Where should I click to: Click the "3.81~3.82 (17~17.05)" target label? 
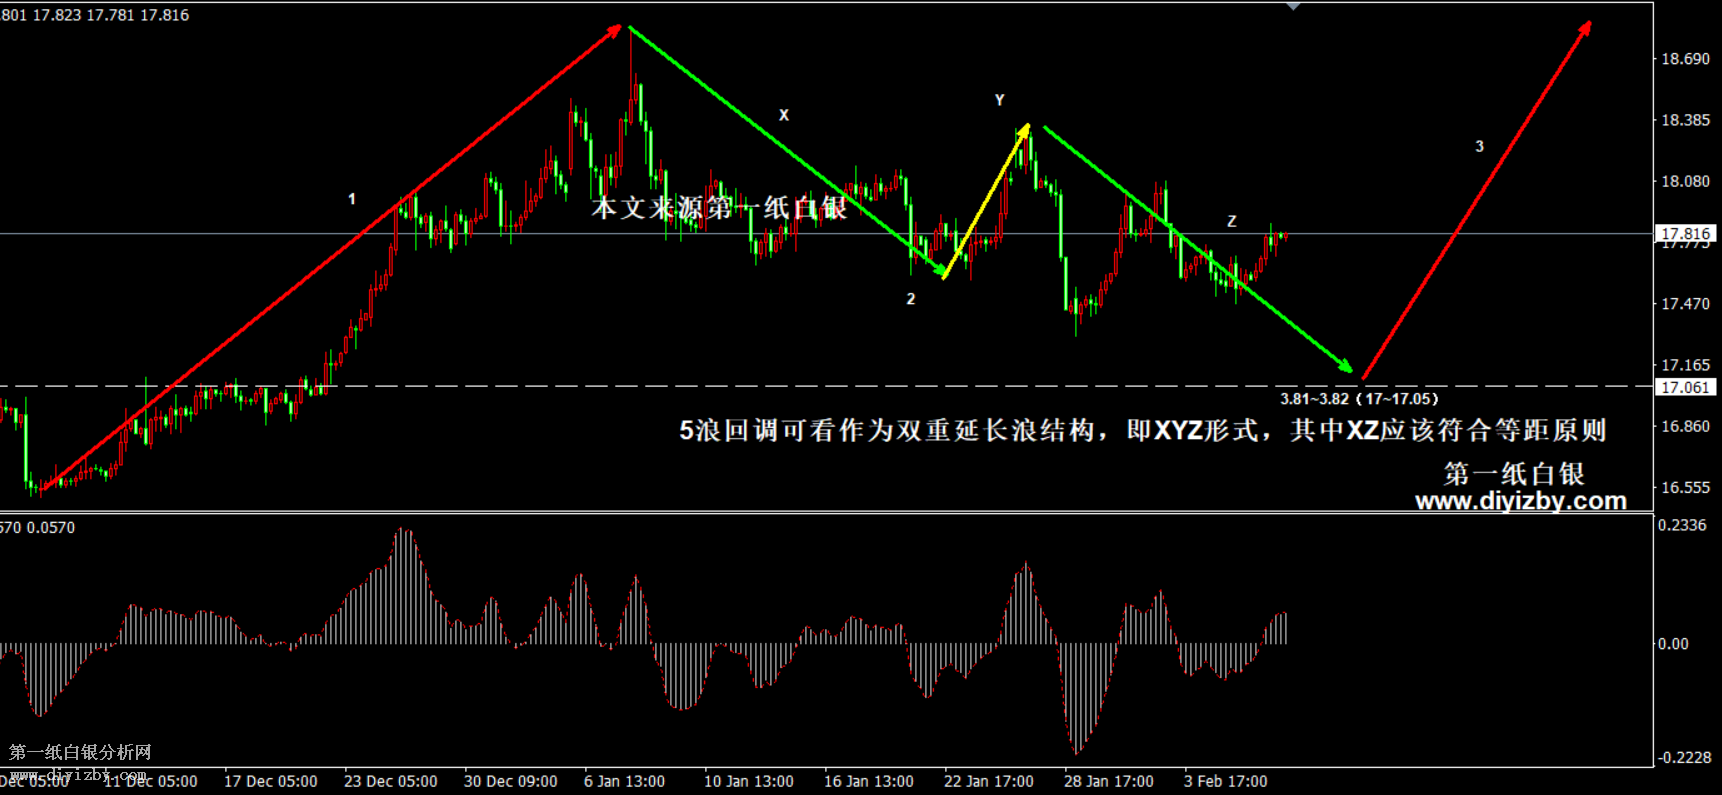point(1359,399)
